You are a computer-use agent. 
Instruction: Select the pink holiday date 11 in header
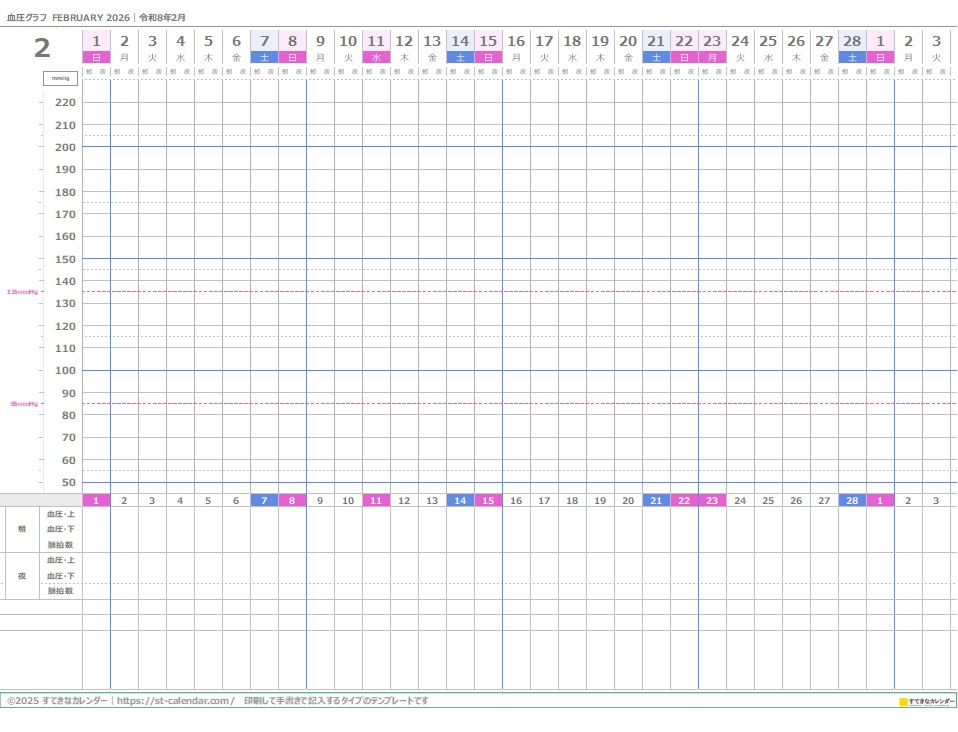376,41
